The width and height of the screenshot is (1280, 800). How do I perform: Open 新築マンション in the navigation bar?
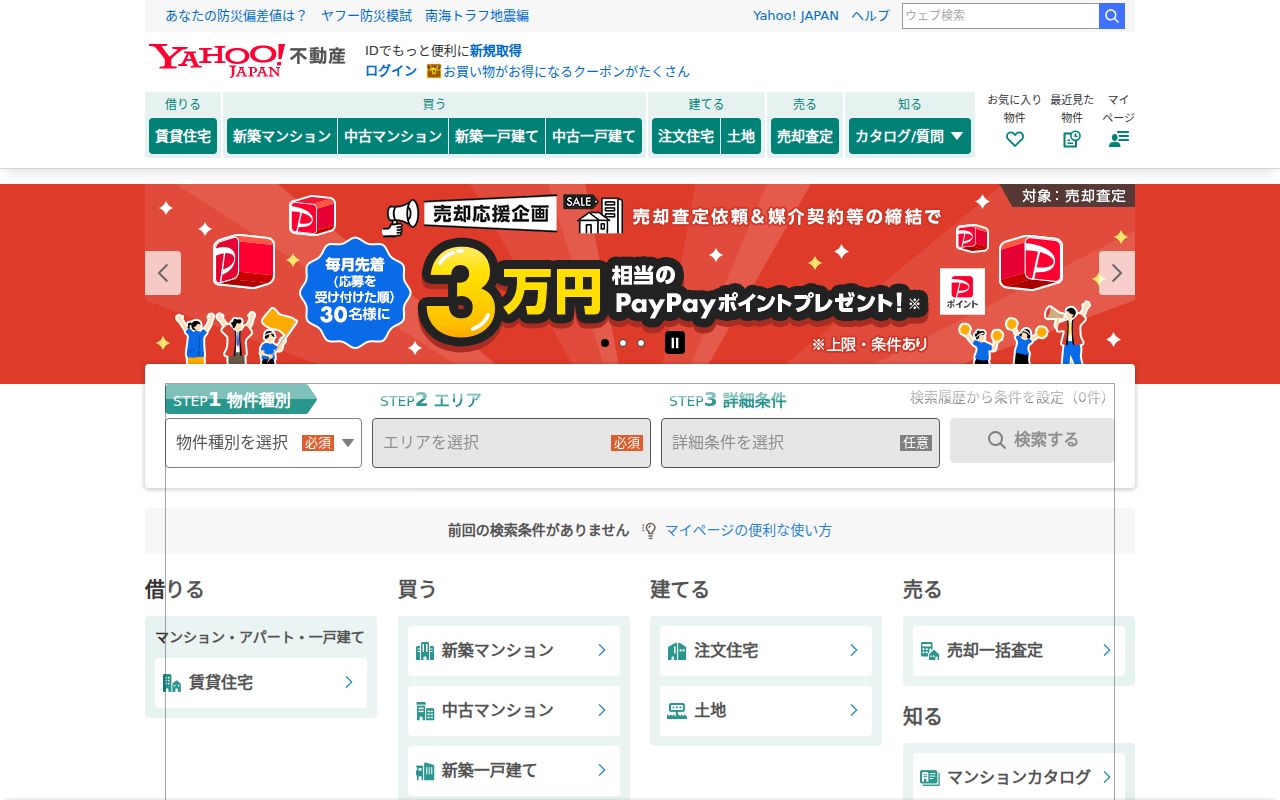click(x=282, y=136)
